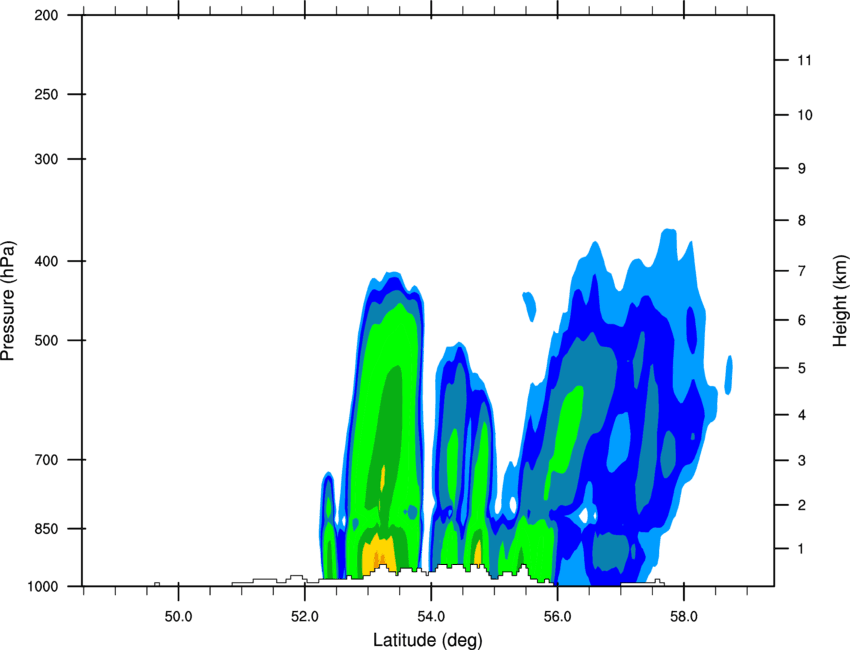This screenshot has width=850, height=650.
Task: Pick the 7 km height tick label
Action: tap(802, 271)
